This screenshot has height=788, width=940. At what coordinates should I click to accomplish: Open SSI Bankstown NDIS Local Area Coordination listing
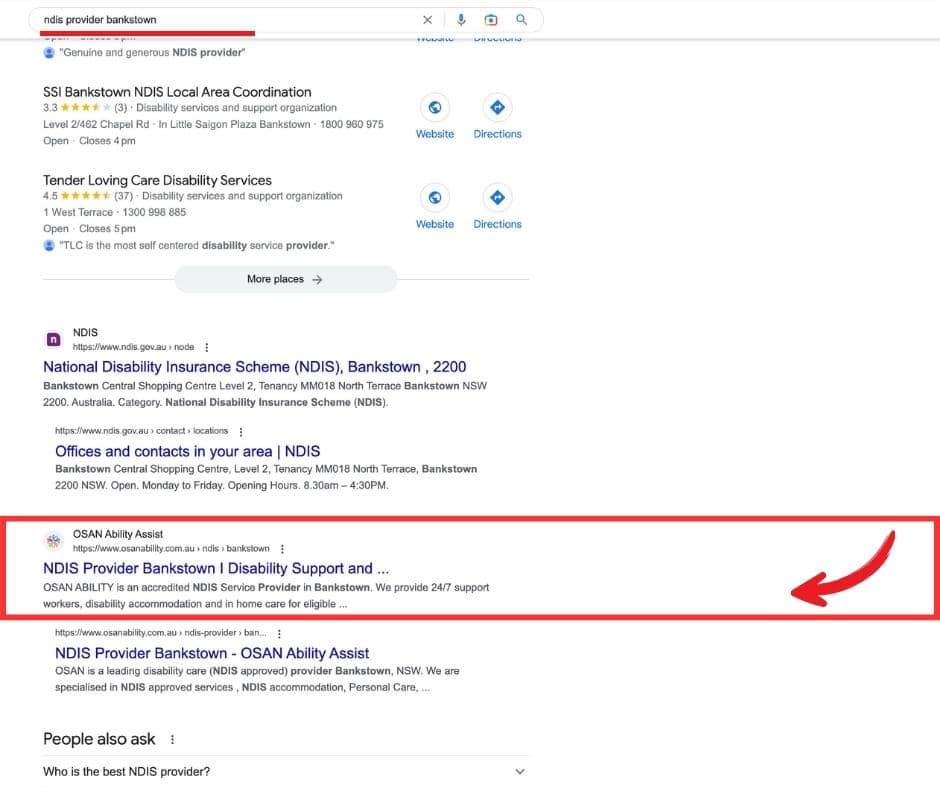point(177,92)
